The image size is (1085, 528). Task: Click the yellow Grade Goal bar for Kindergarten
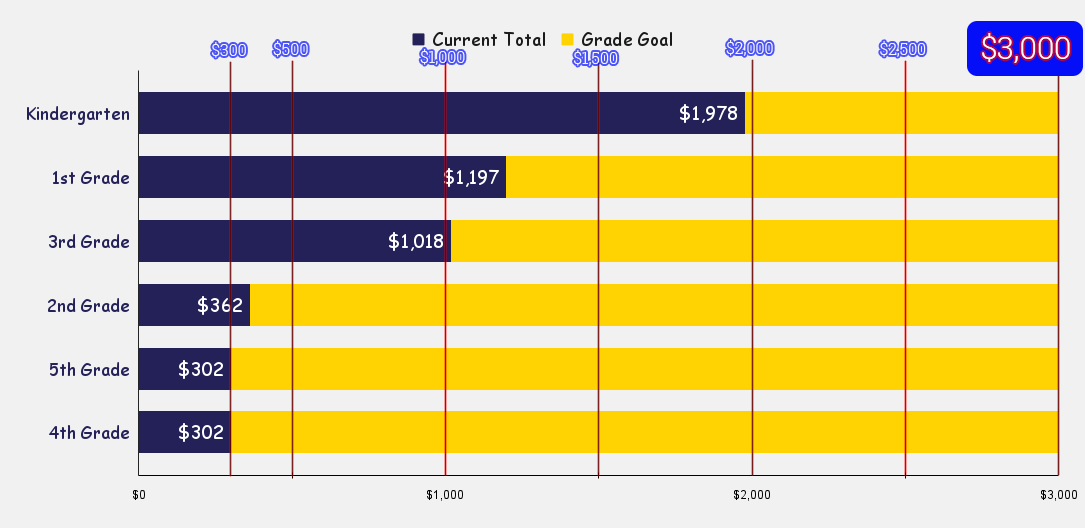click(900, 113)
